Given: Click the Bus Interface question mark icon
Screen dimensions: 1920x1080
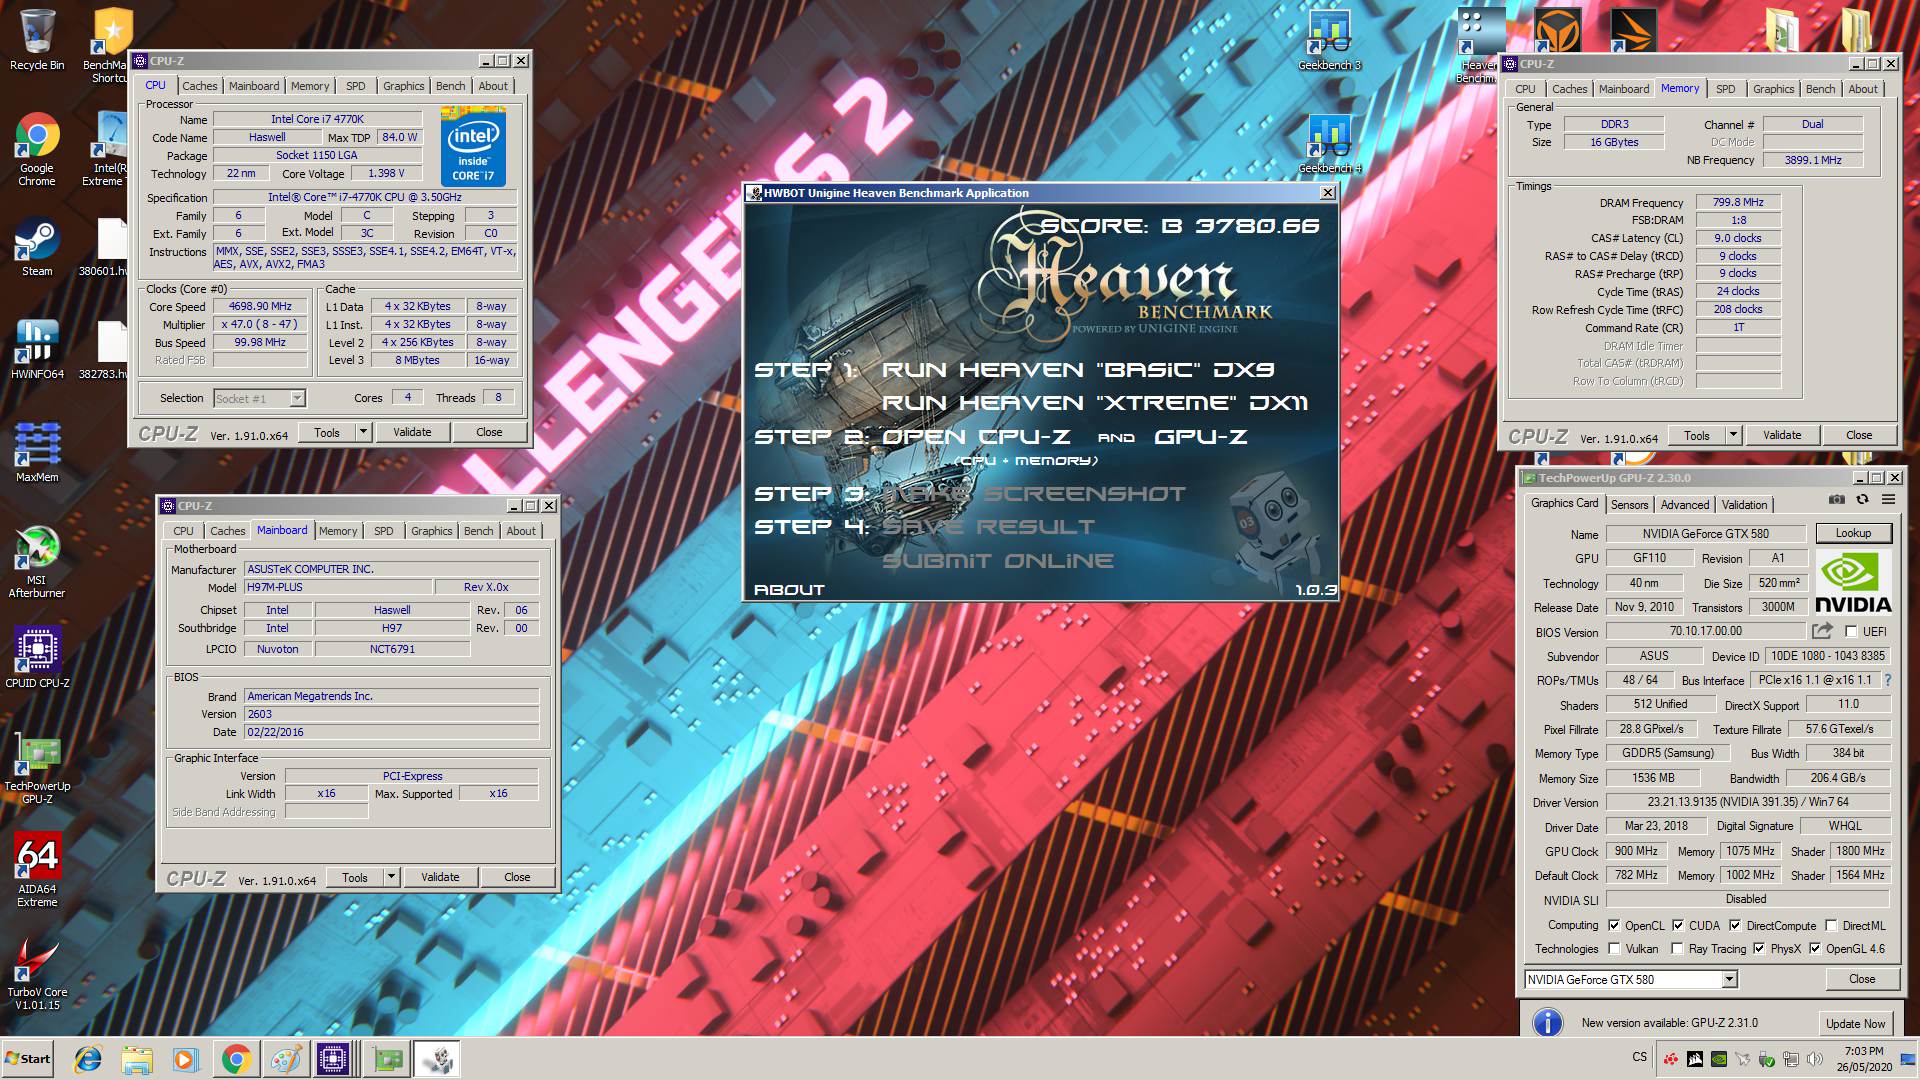Looking at the screenshot, I should tap(1888, 680).
